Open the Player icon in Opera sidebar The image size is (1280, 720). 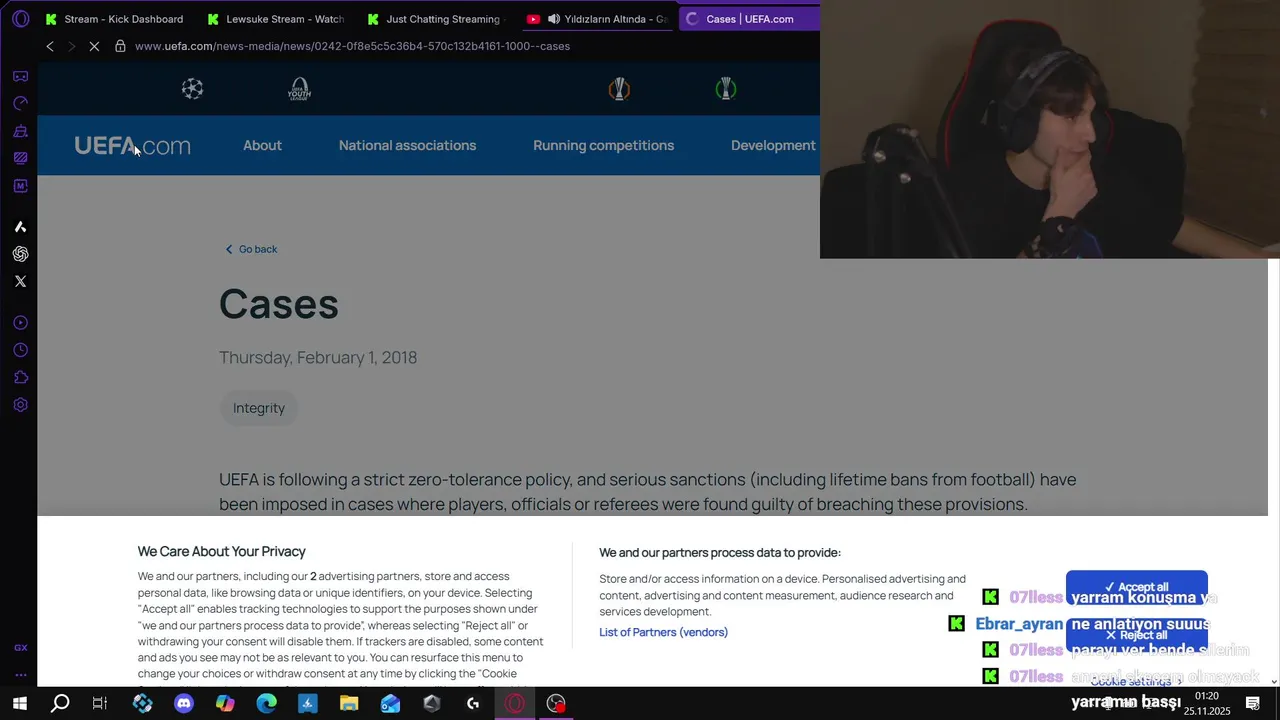20,323
